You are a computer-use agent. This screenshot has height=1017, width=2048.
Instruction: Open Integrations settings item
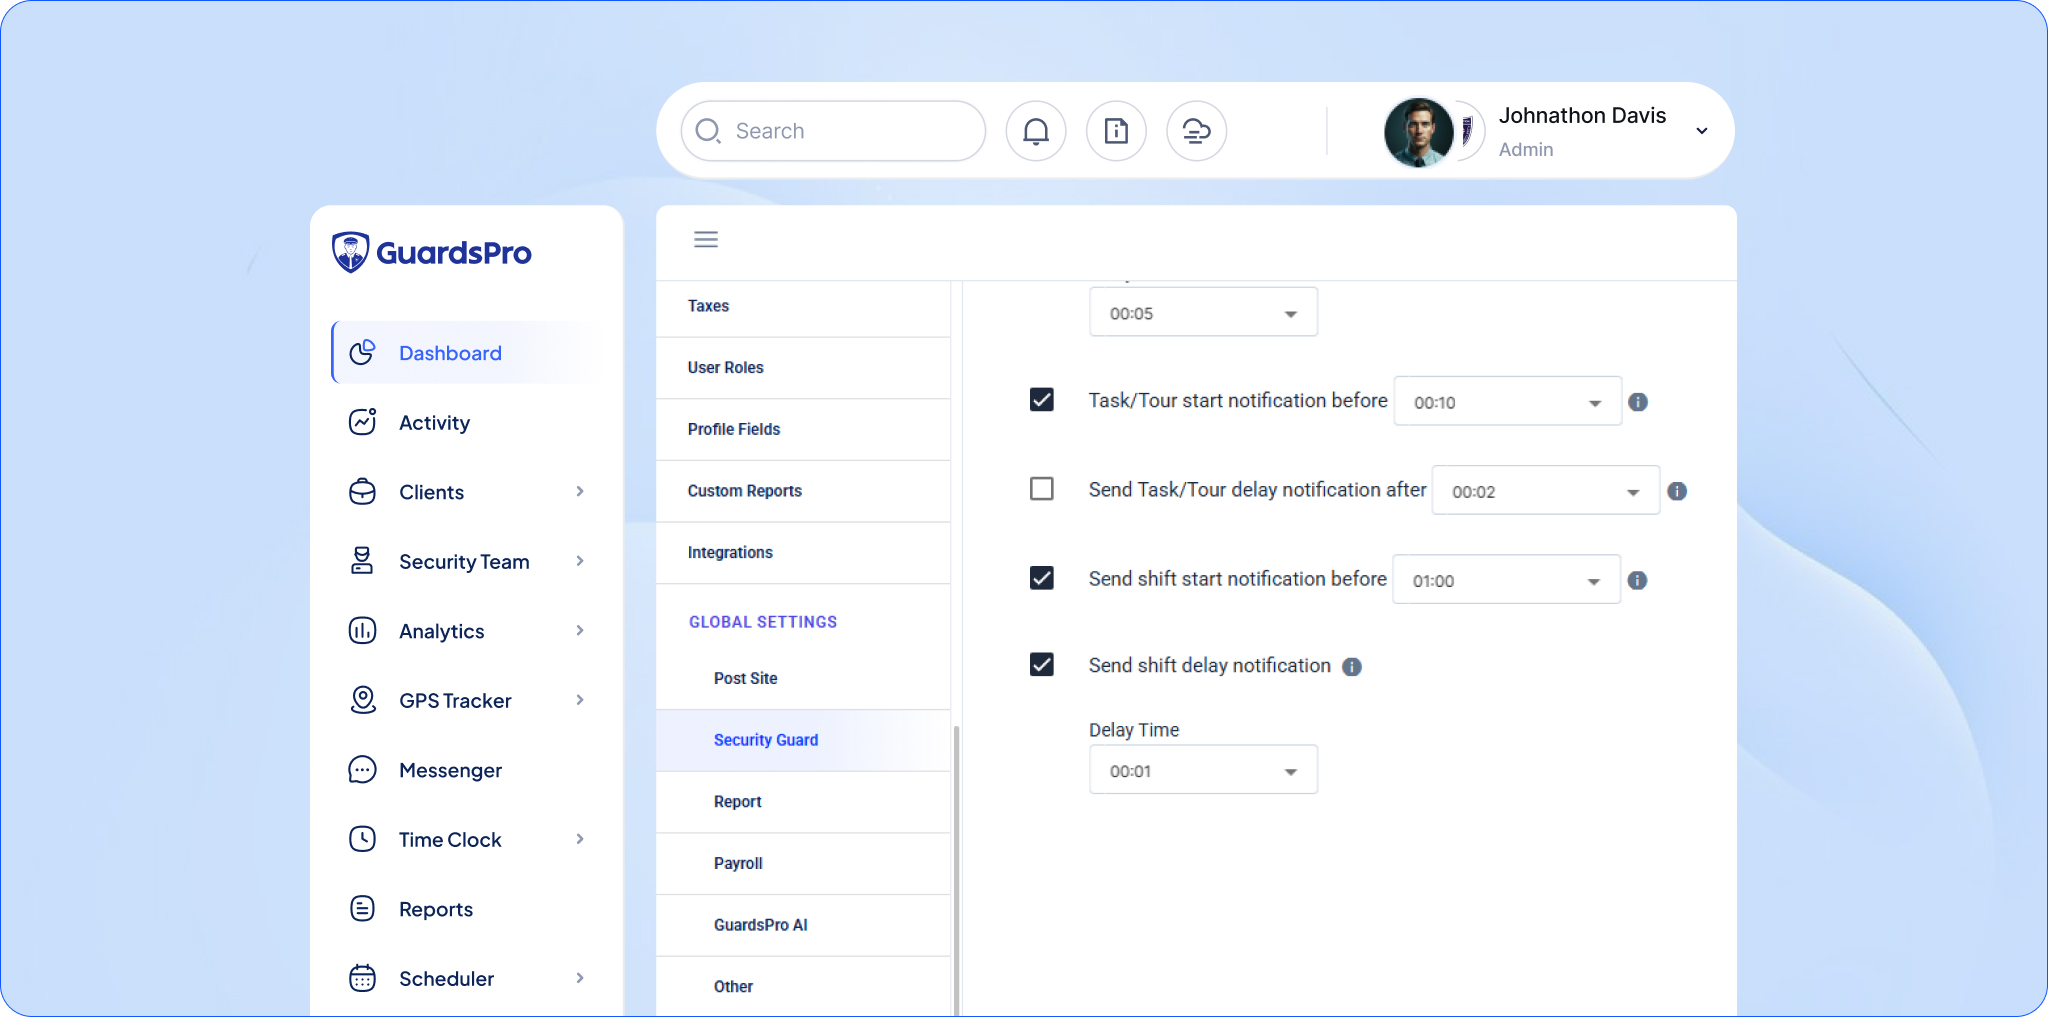803,553
